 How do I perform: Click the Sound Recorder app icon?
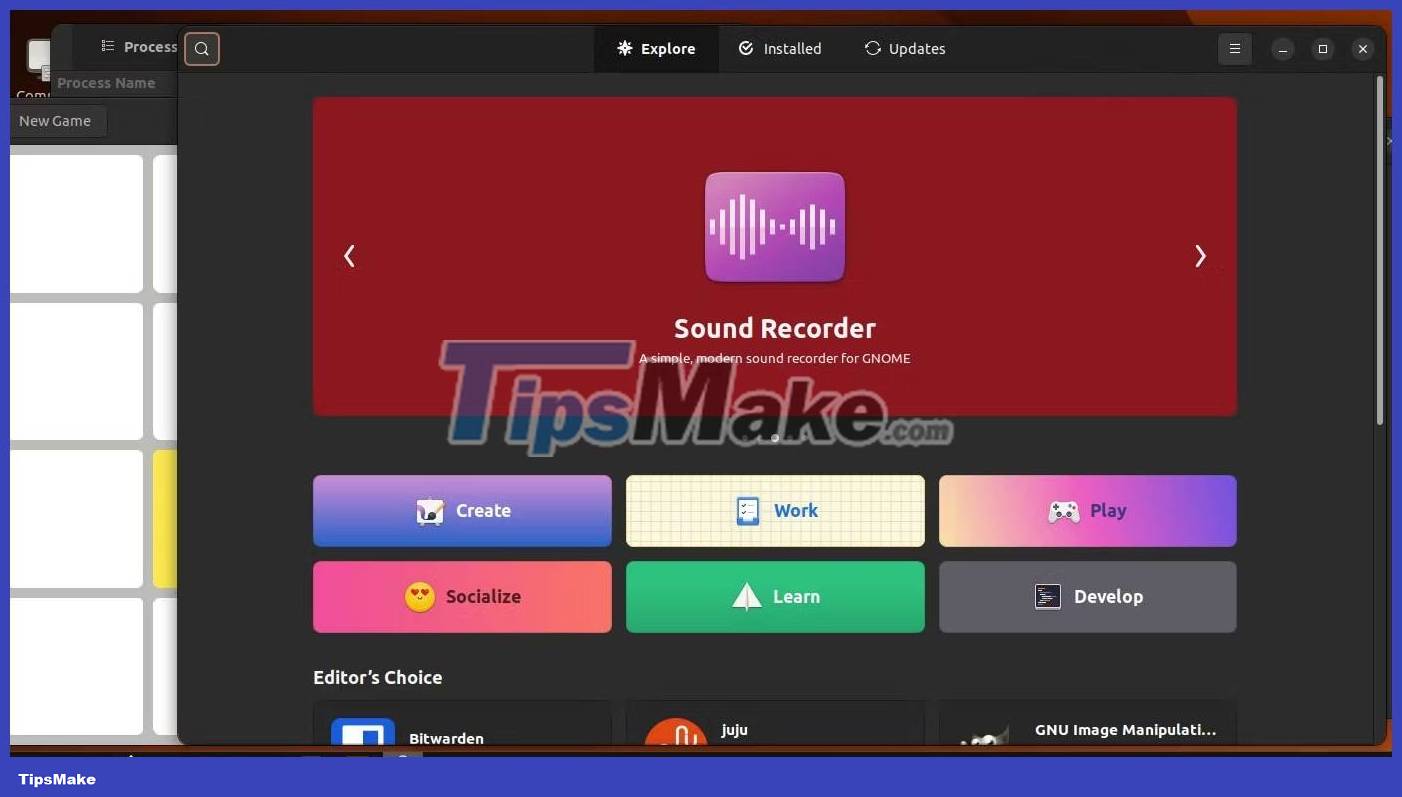click(x=775, y=227)
